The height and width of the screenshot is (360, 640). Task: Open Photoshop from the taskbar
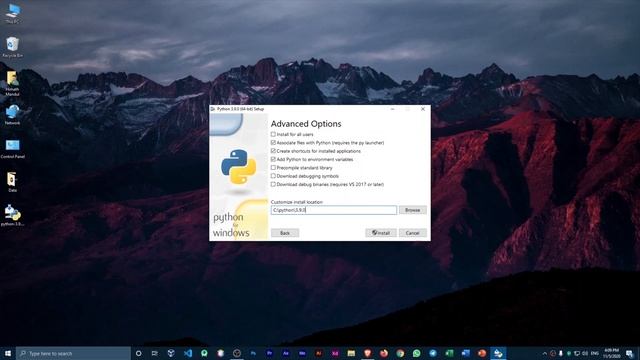point(253,353)
